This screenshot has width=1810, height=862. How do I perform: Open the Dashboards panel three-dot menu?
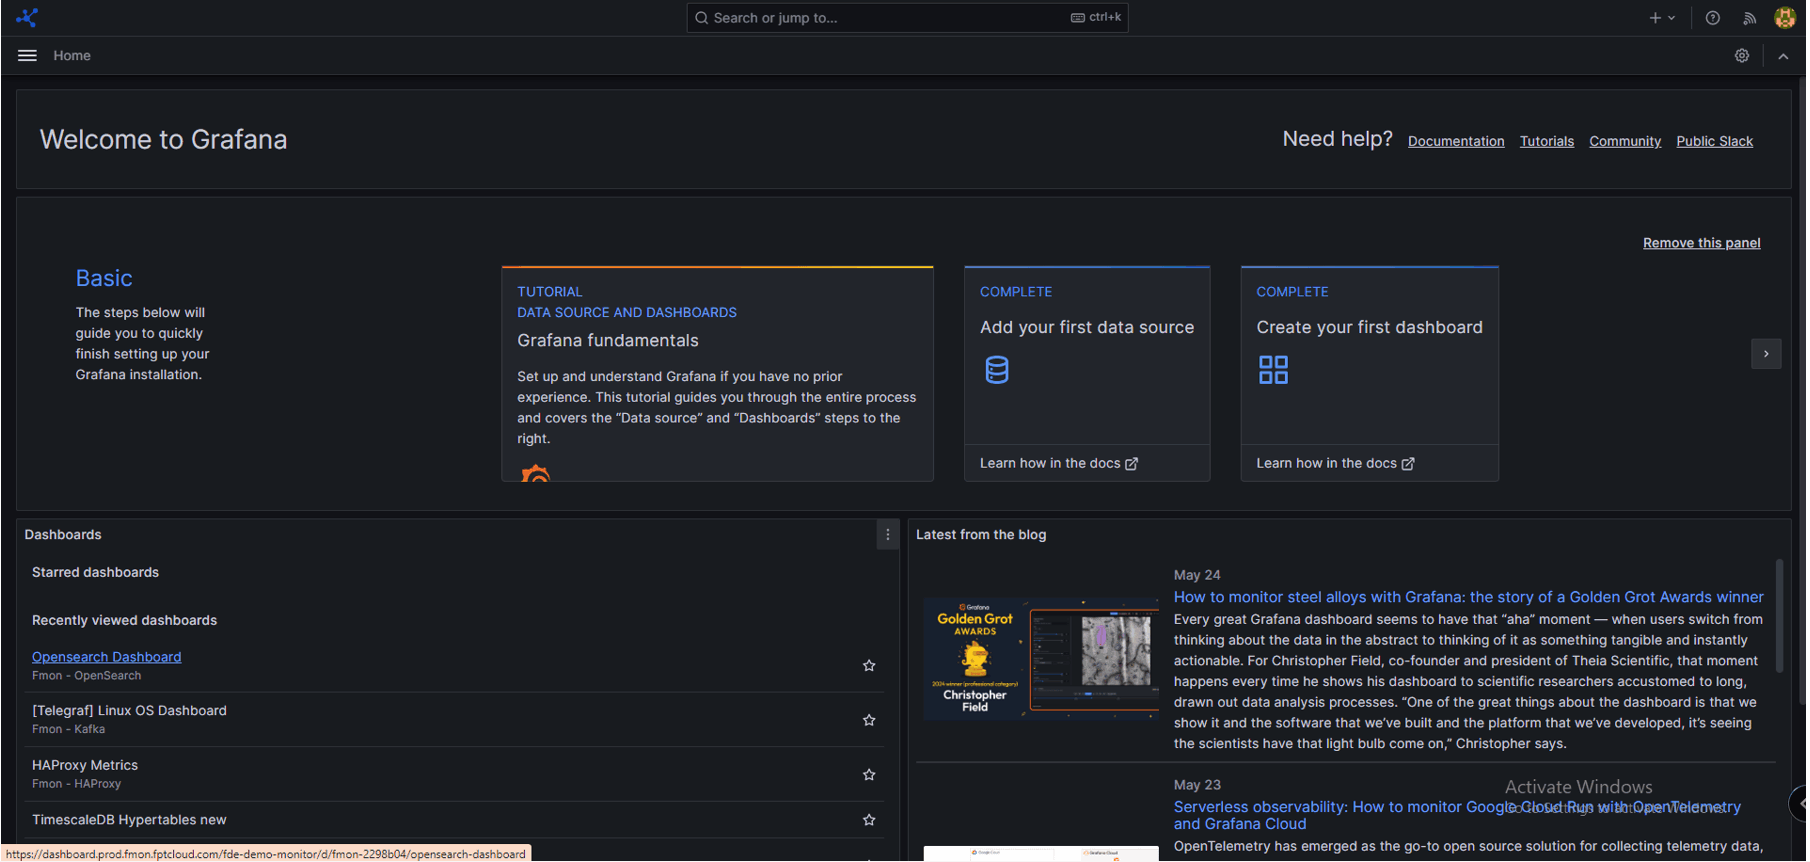tap(887, 535)
